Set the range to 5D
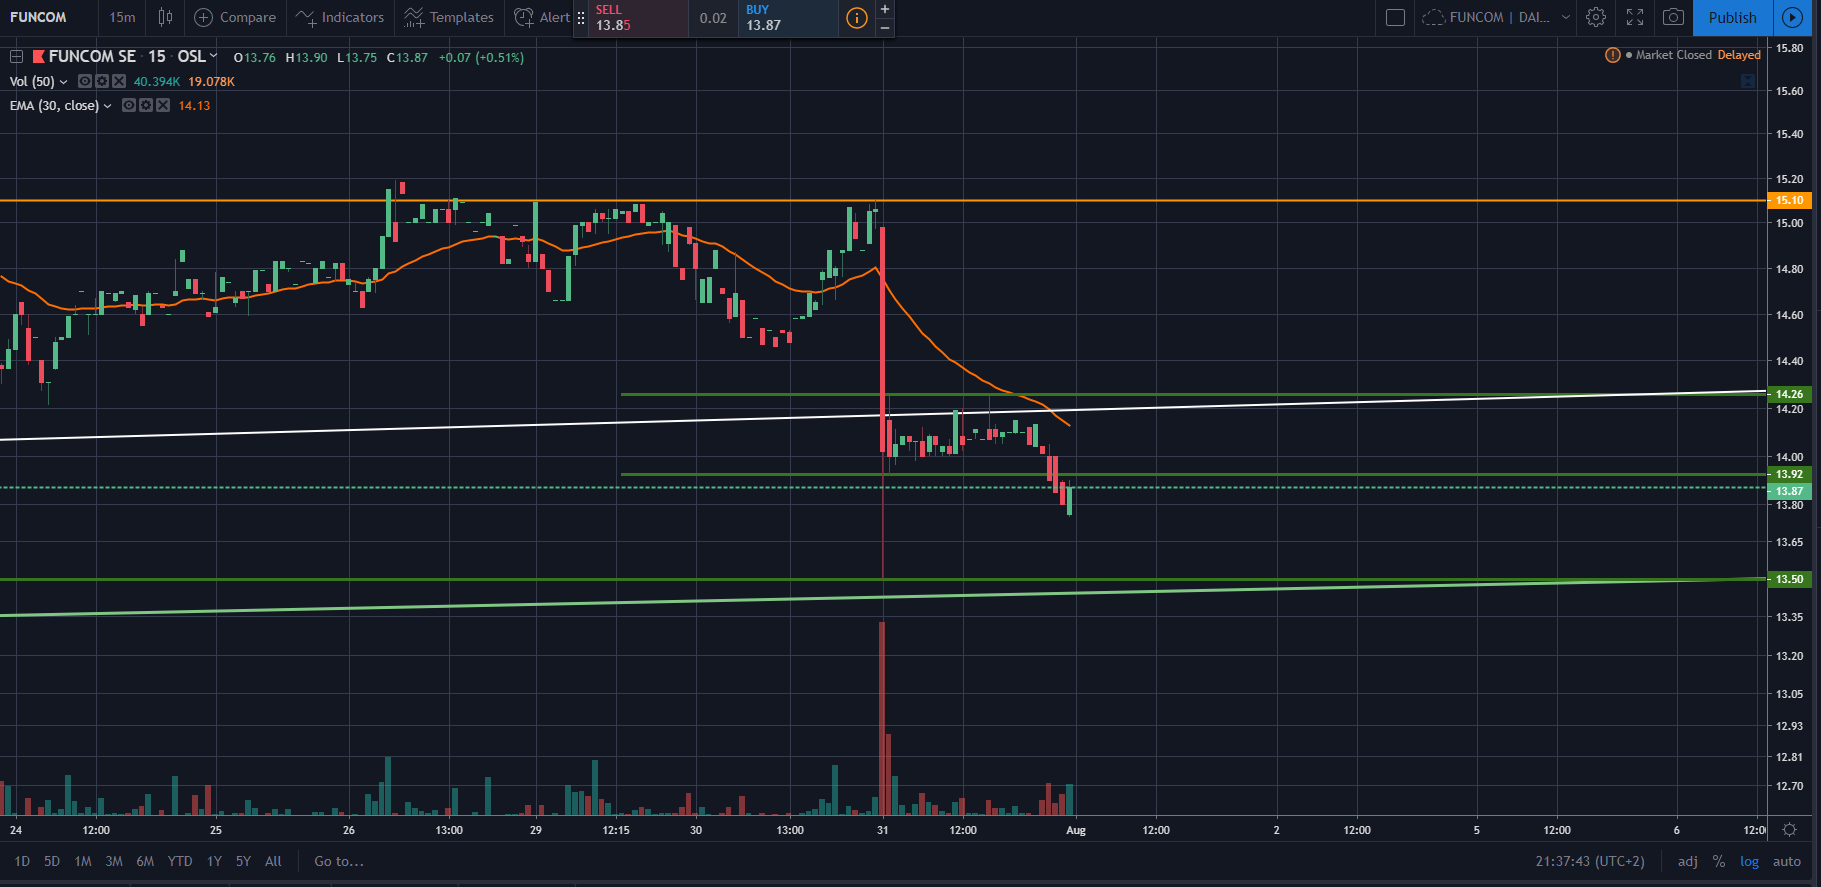The width and height of the screenshot is (1821, 887). (x=52, y=861)
